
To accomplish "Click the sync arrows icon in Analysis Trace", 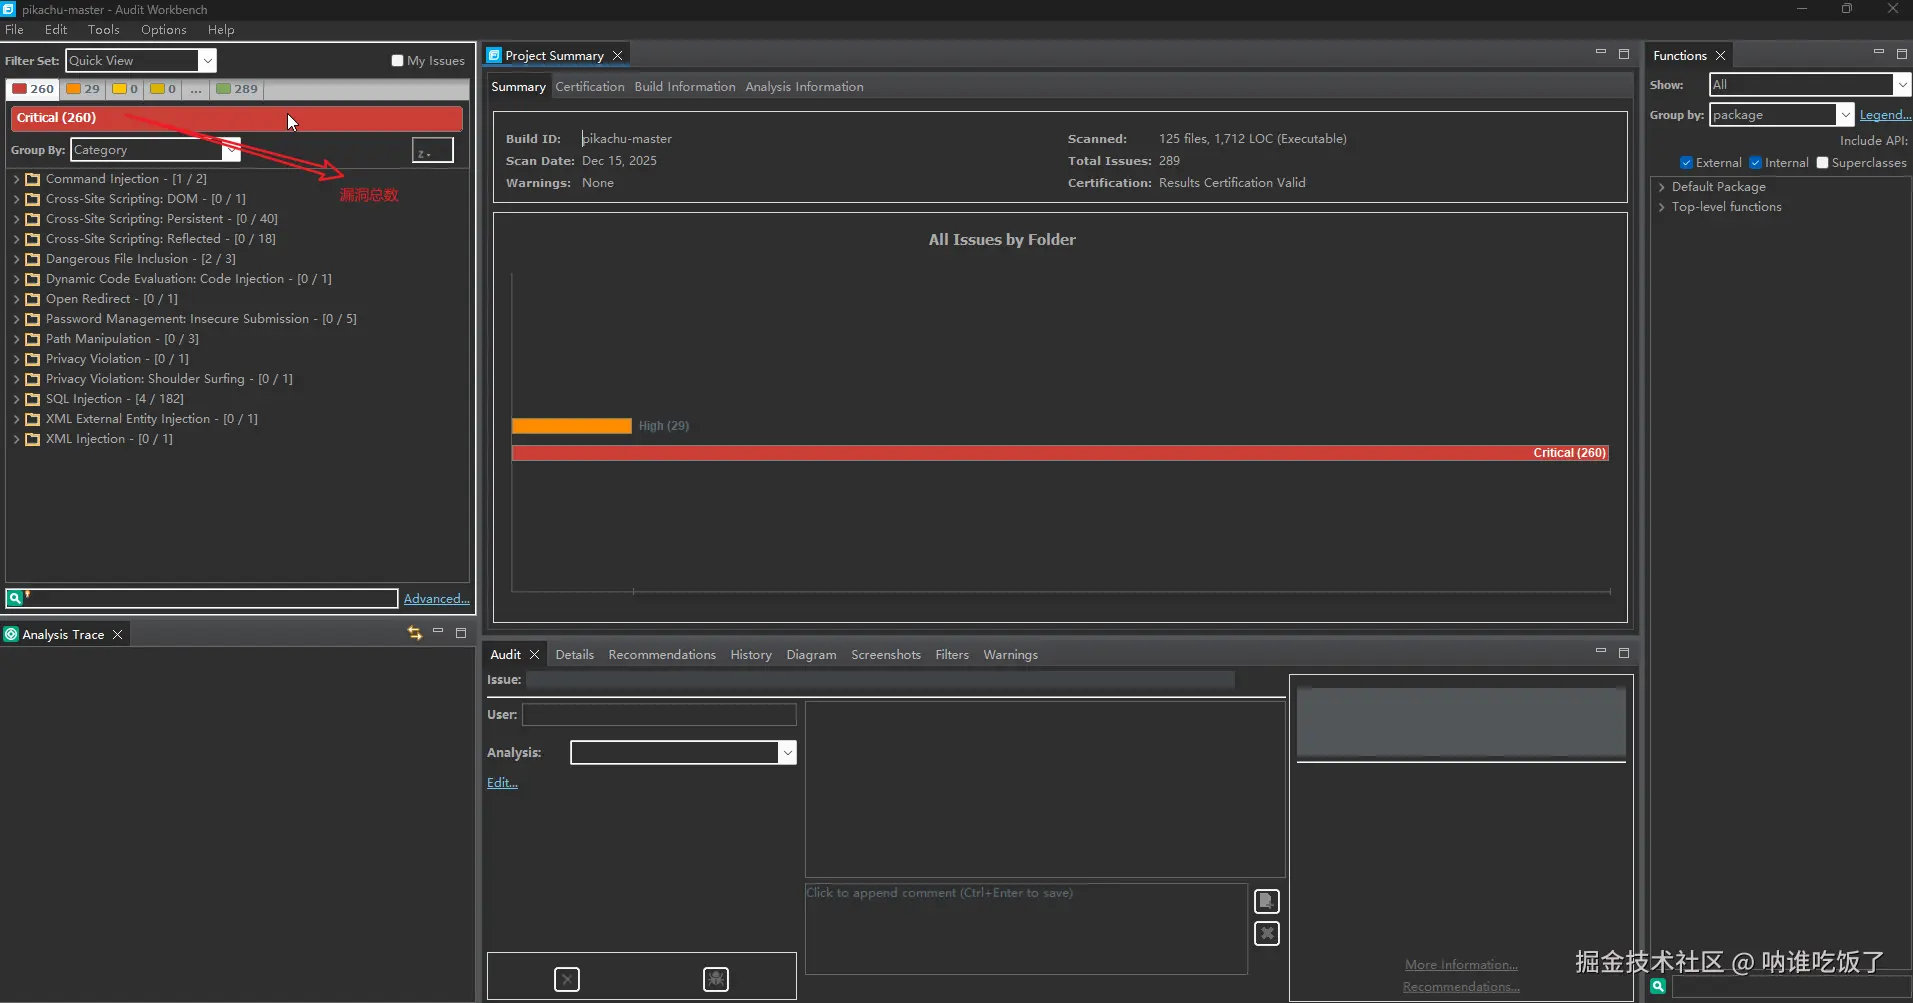I will coord(415,633).
